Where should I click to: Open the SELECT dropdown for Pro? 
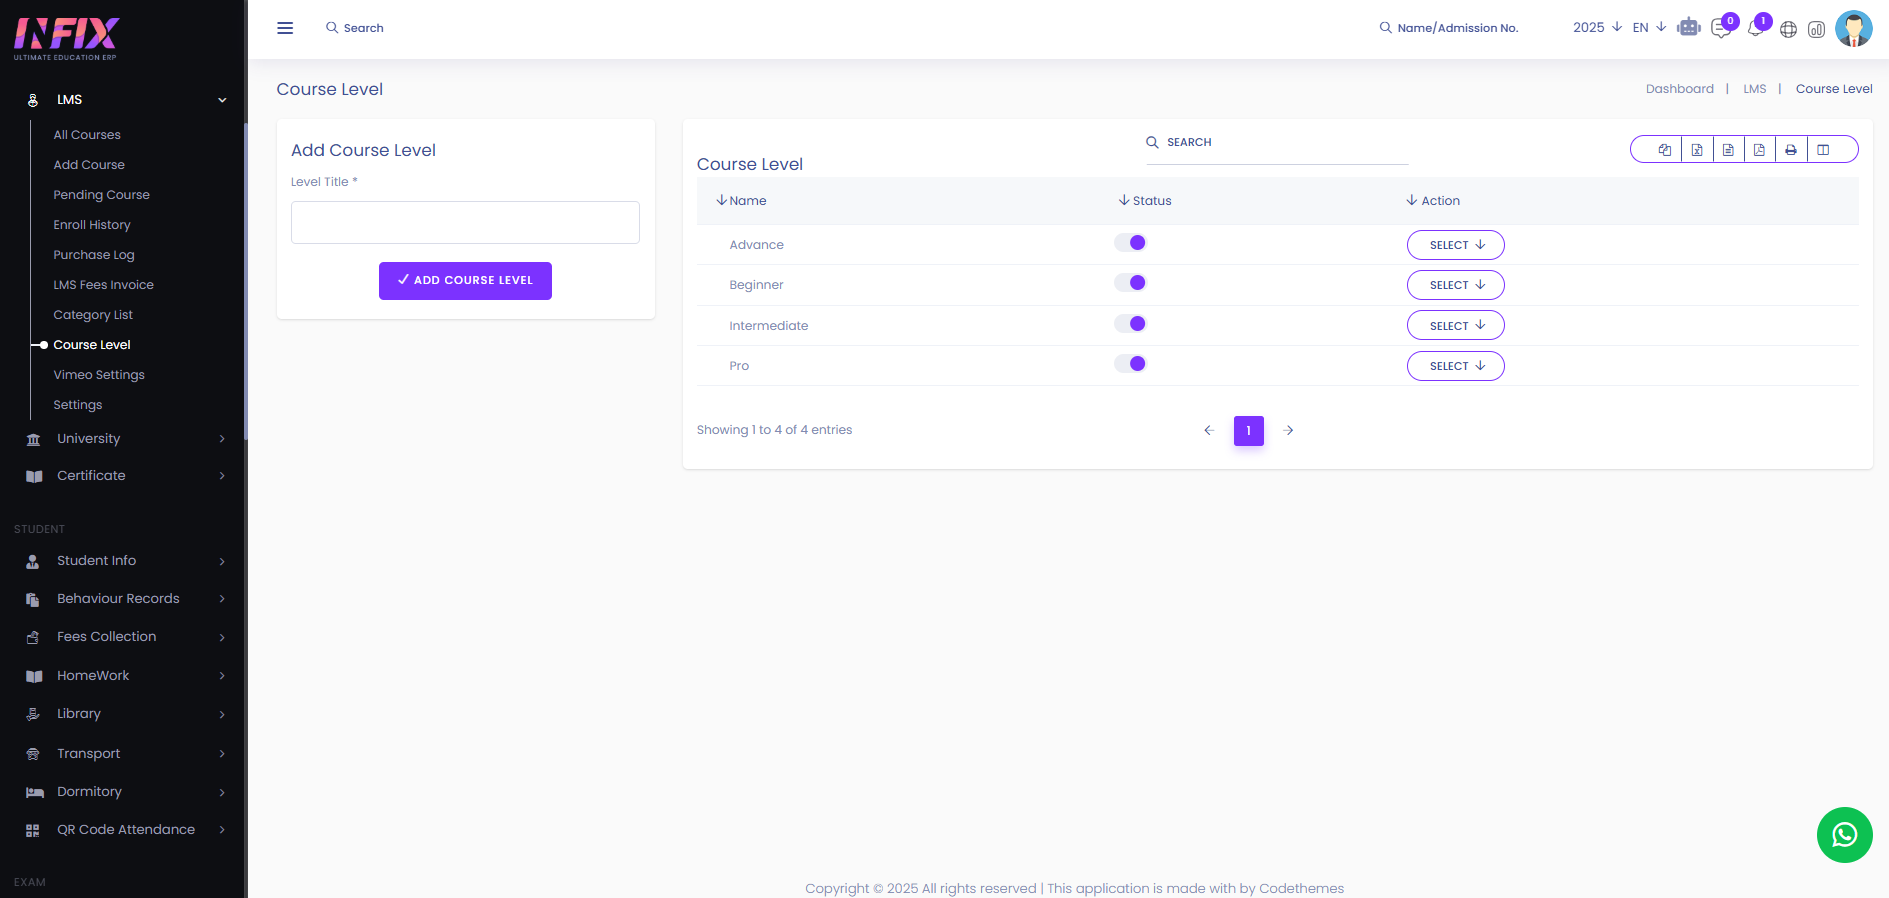[1456, 366]
